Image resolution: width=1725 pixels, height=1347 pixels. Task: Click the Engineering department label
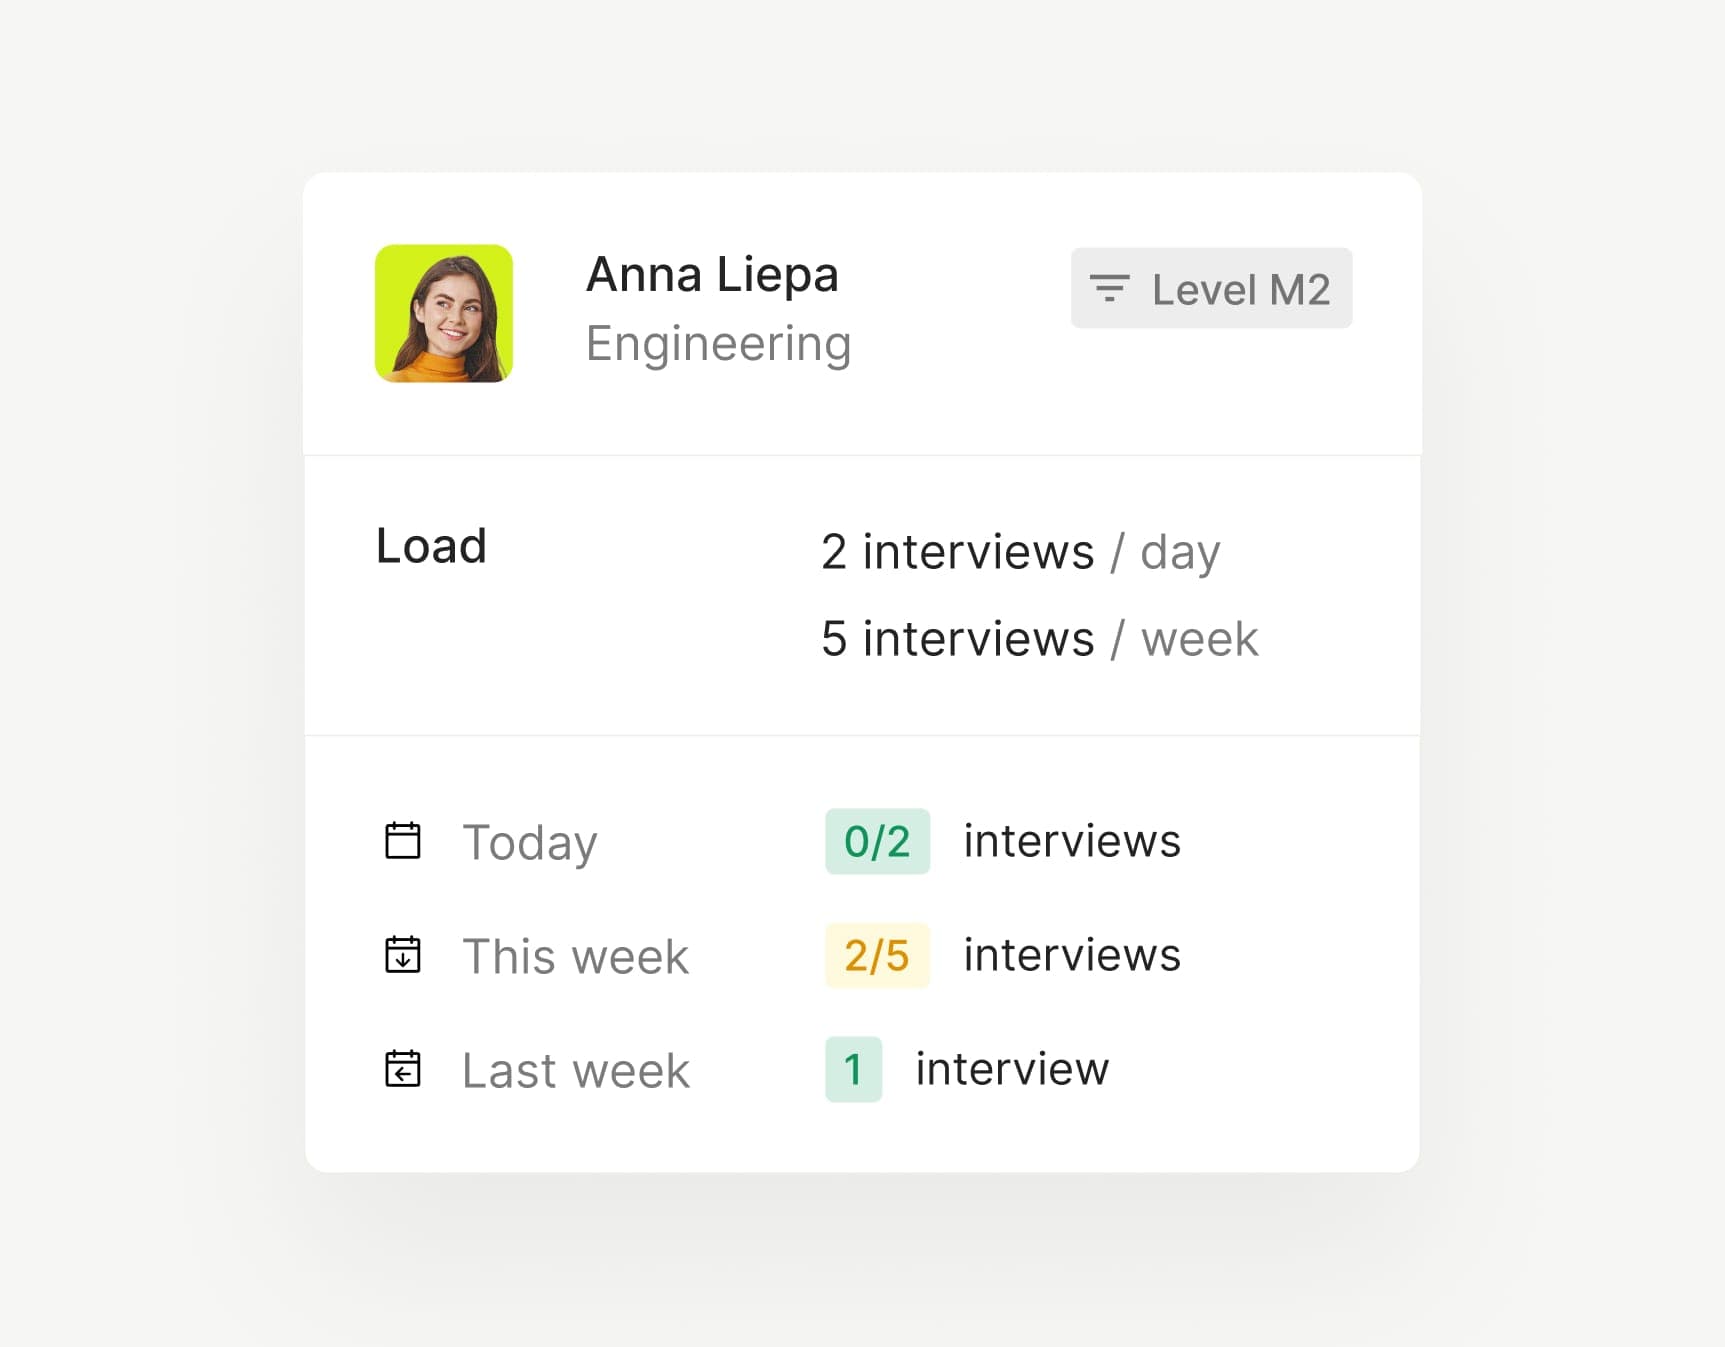click(x=718, y=345)
